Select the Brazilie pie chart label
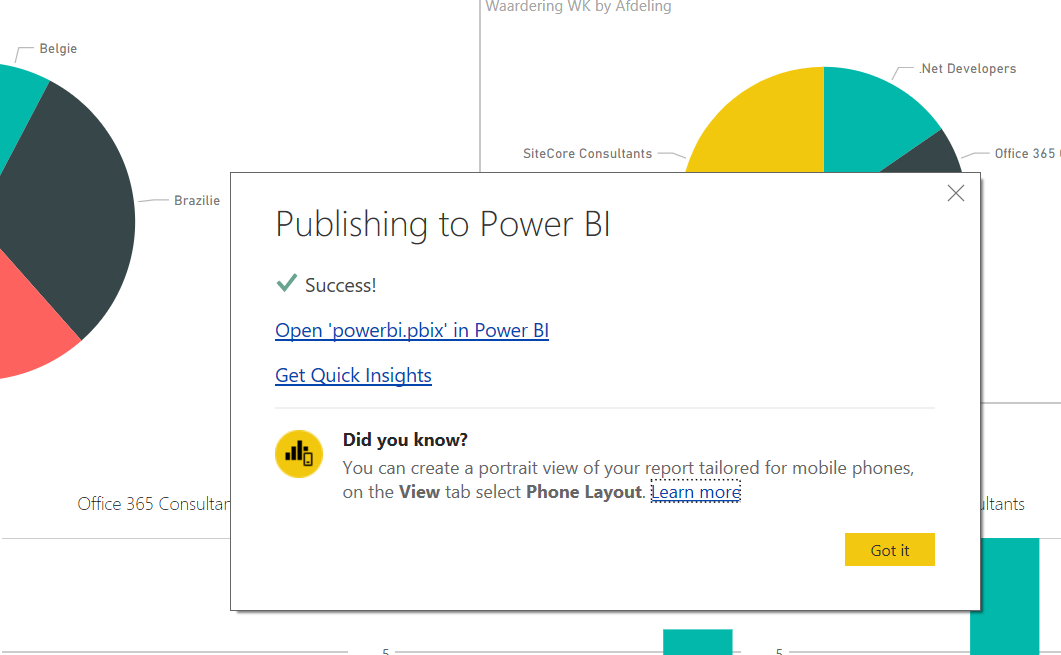This screenshot has width=1061, height=655. pos(197,200)
